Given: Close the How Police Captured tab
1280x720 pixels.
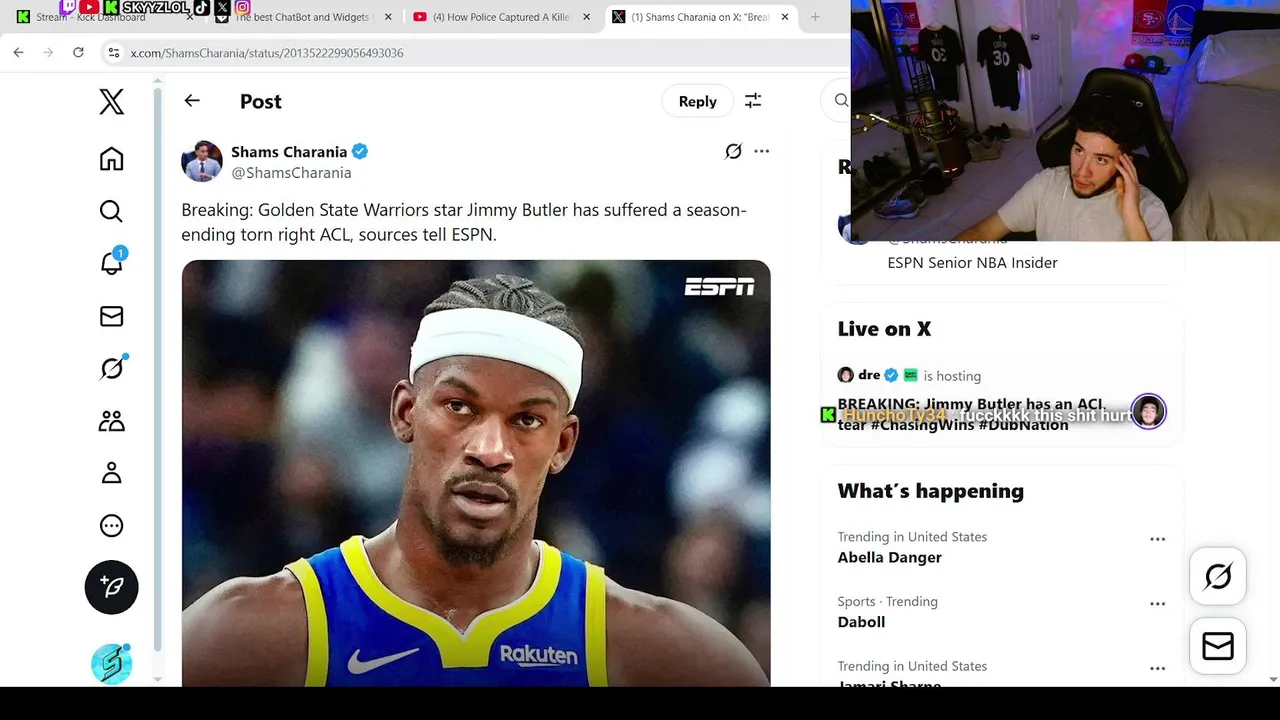Looking at the screenshot, I should (586, 17).
